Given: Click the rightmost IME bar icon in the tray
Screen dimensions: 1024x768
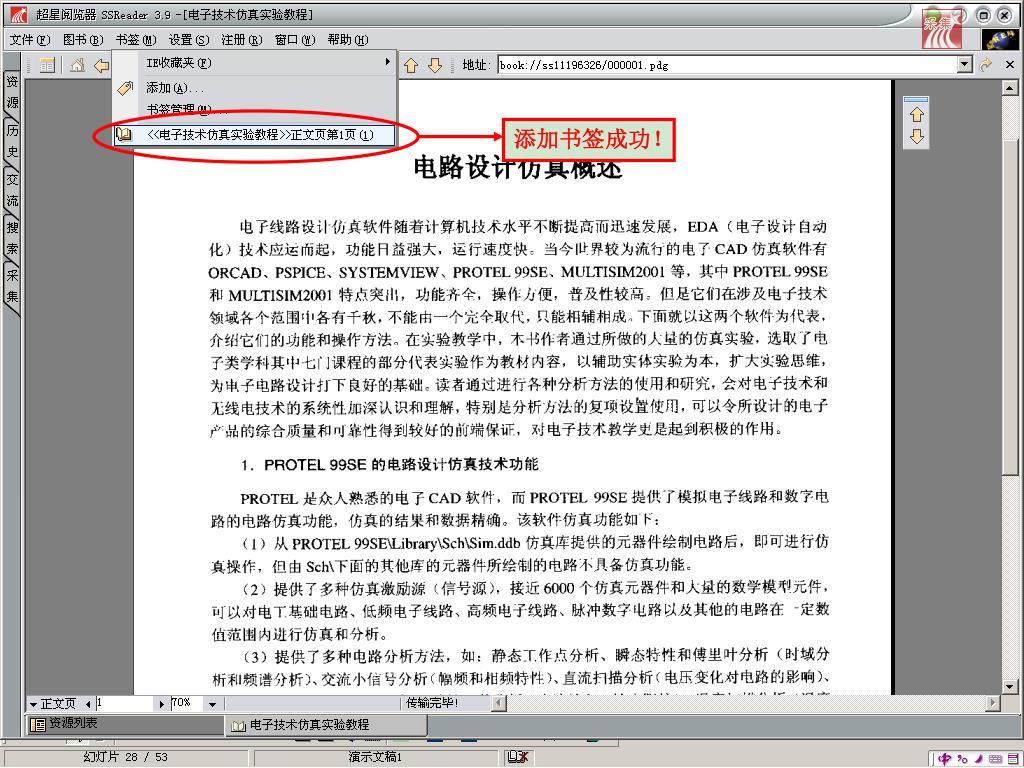Looking at the screenshot, I should click(x=1012, y=758).
